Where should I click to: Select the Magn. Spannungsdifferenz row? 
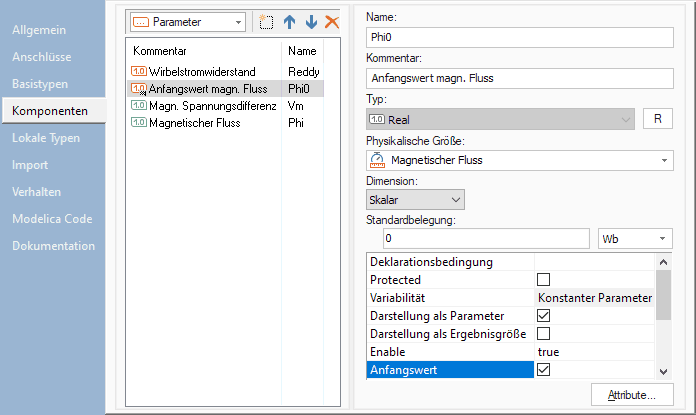click(x=205, y=105)
